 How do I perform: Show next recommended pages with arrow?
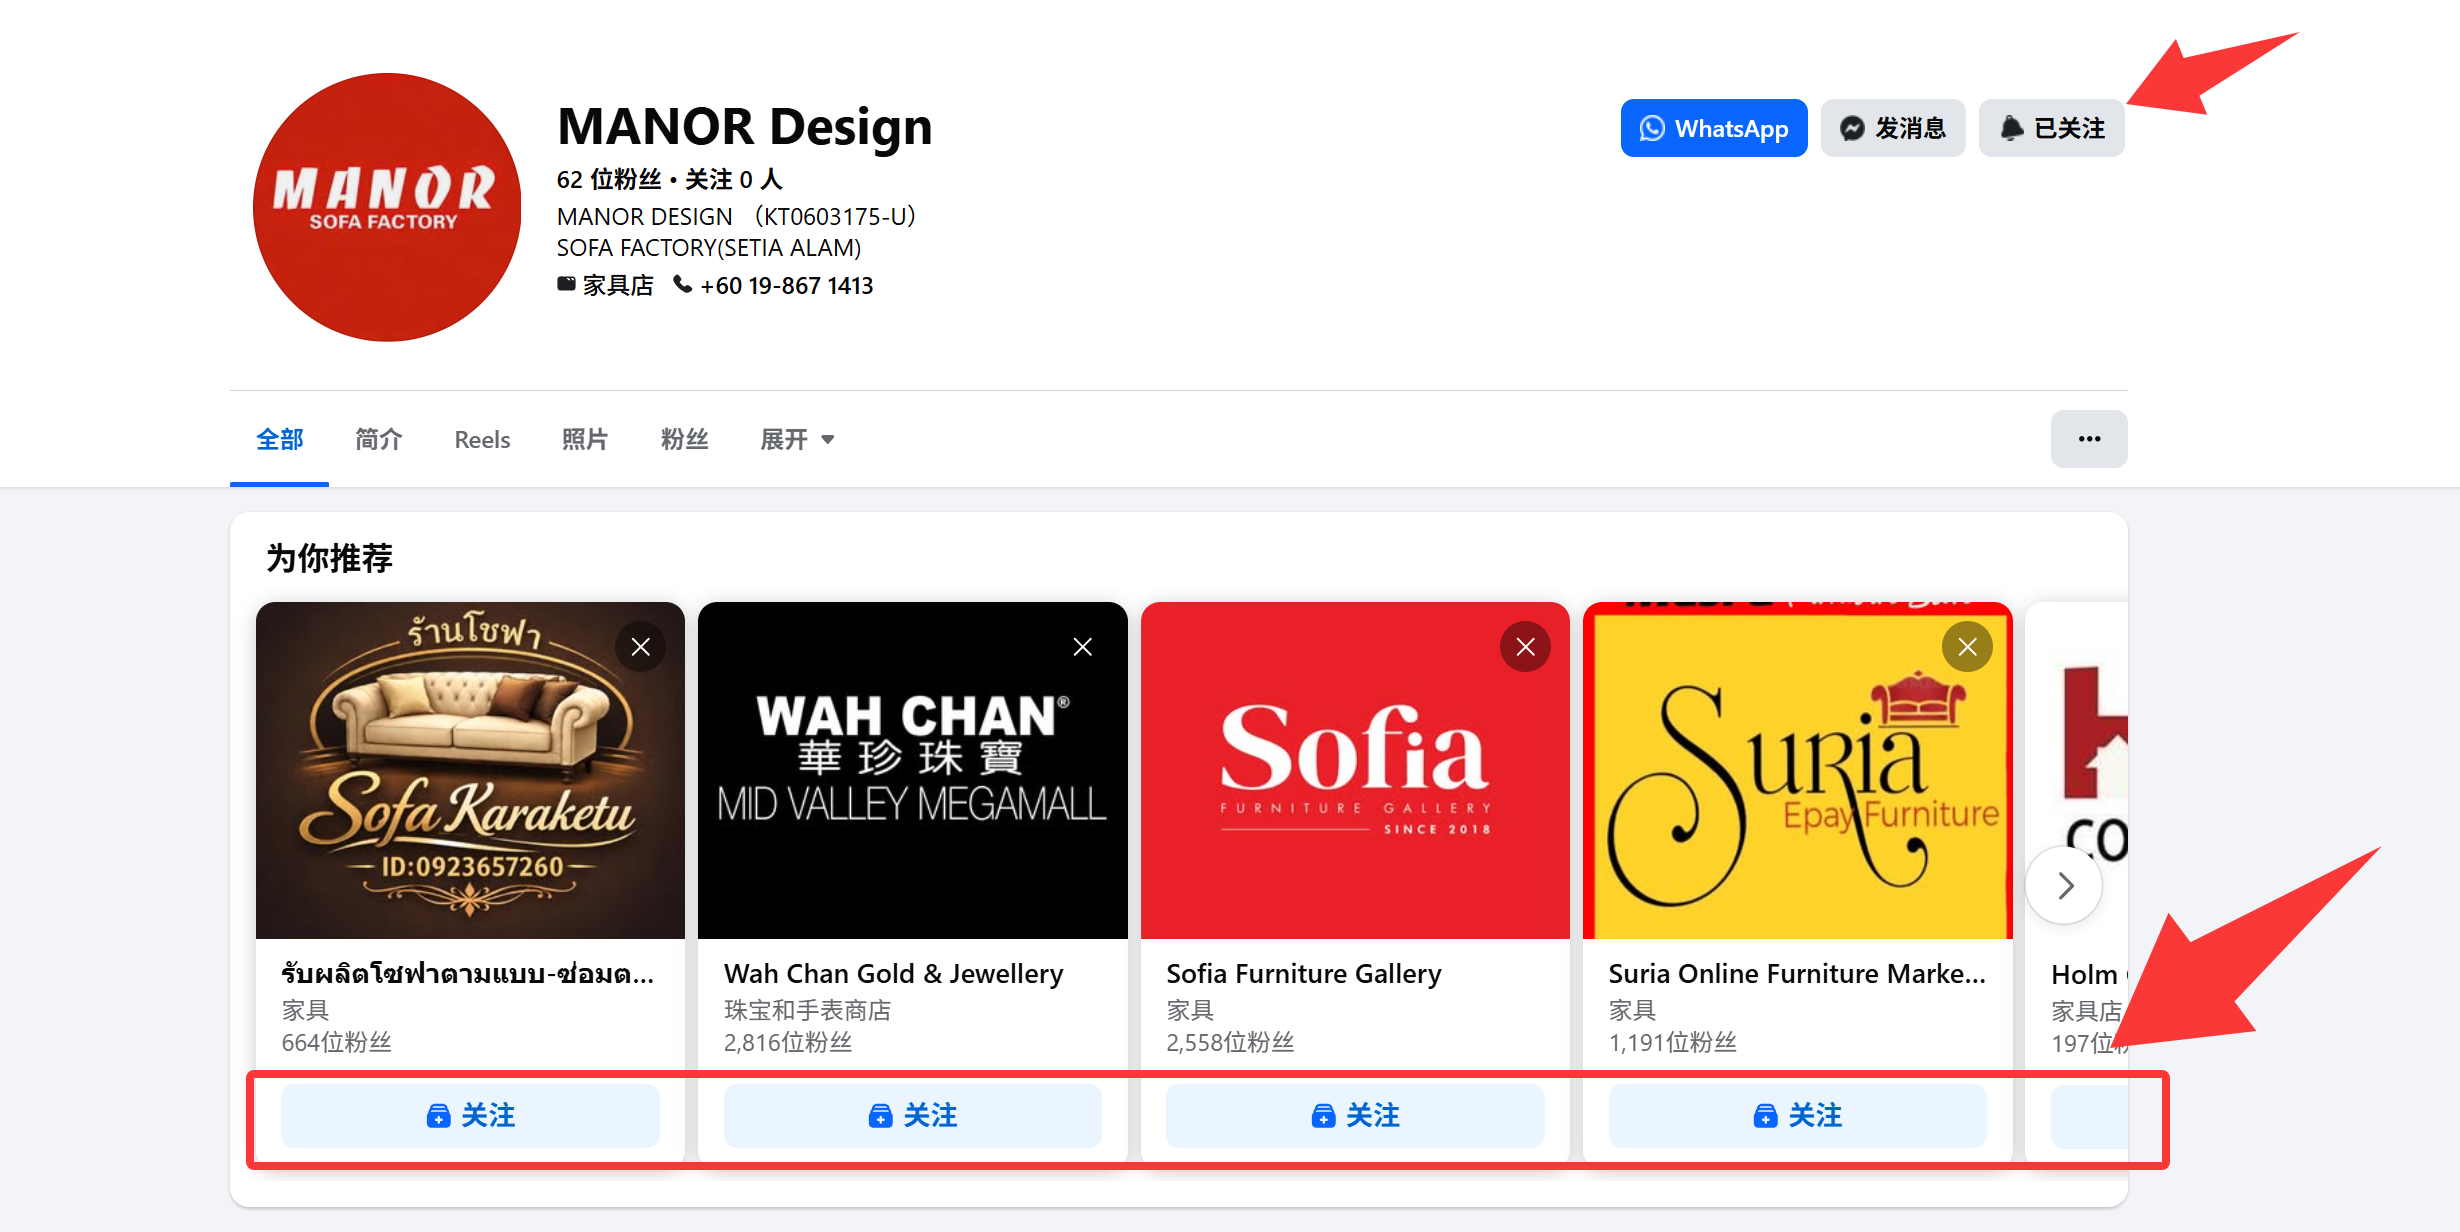(2065, 885)
